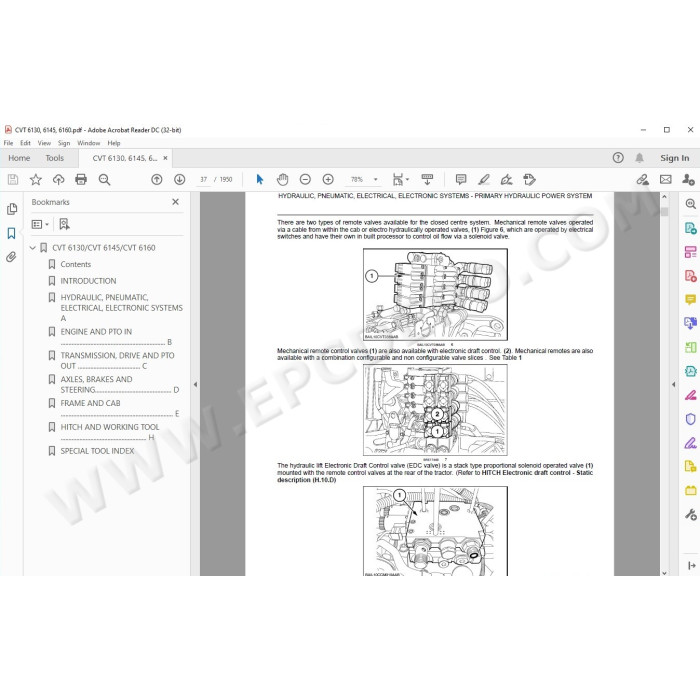Click the document scroll up arrow

pyautogui.click(x=664, y=196)
